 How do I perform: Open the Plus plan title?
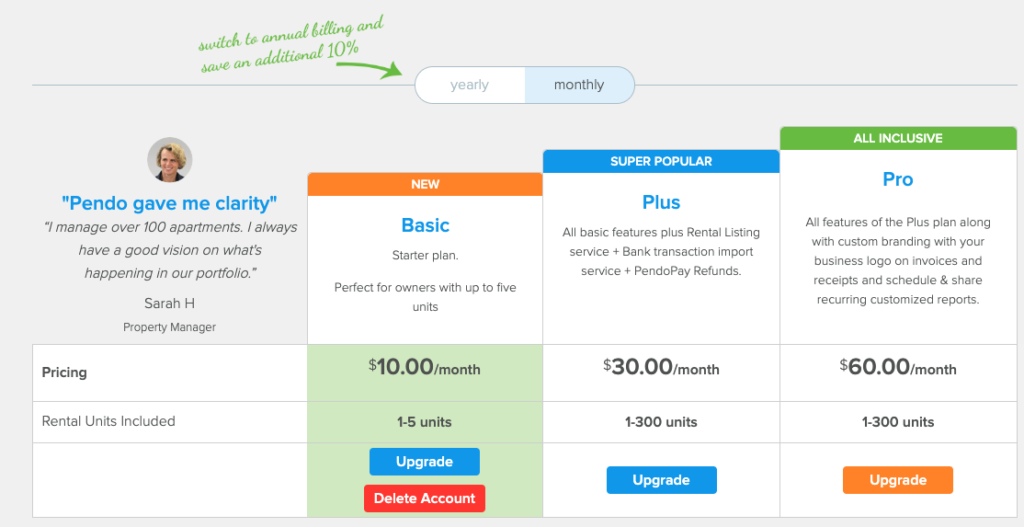662,202
